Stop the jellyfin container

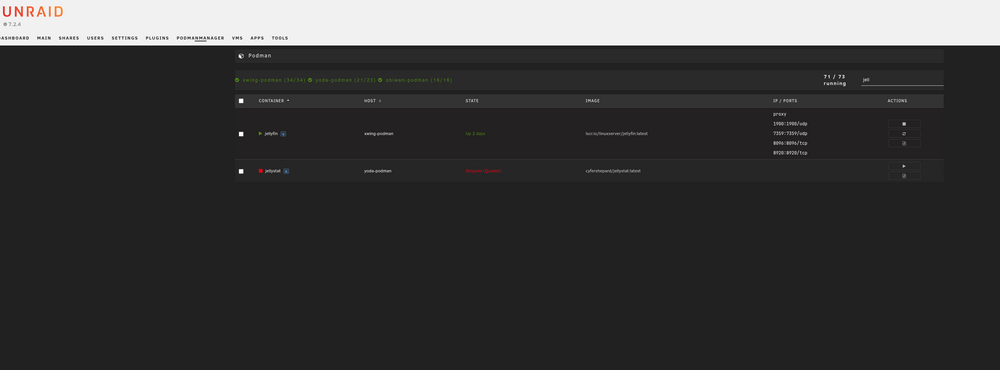pyautogui.click(x=904, y=124)
